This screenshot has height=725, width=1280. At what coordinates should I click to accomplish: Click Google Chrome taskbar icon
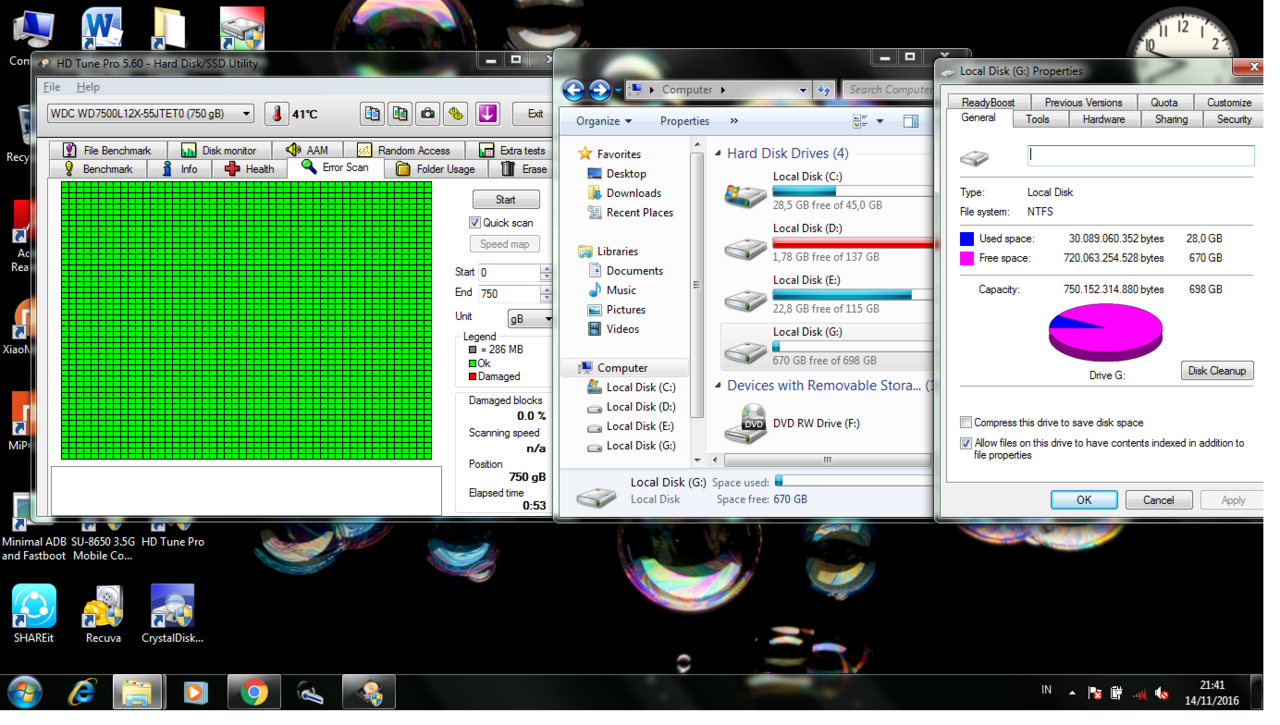point(254,692)
